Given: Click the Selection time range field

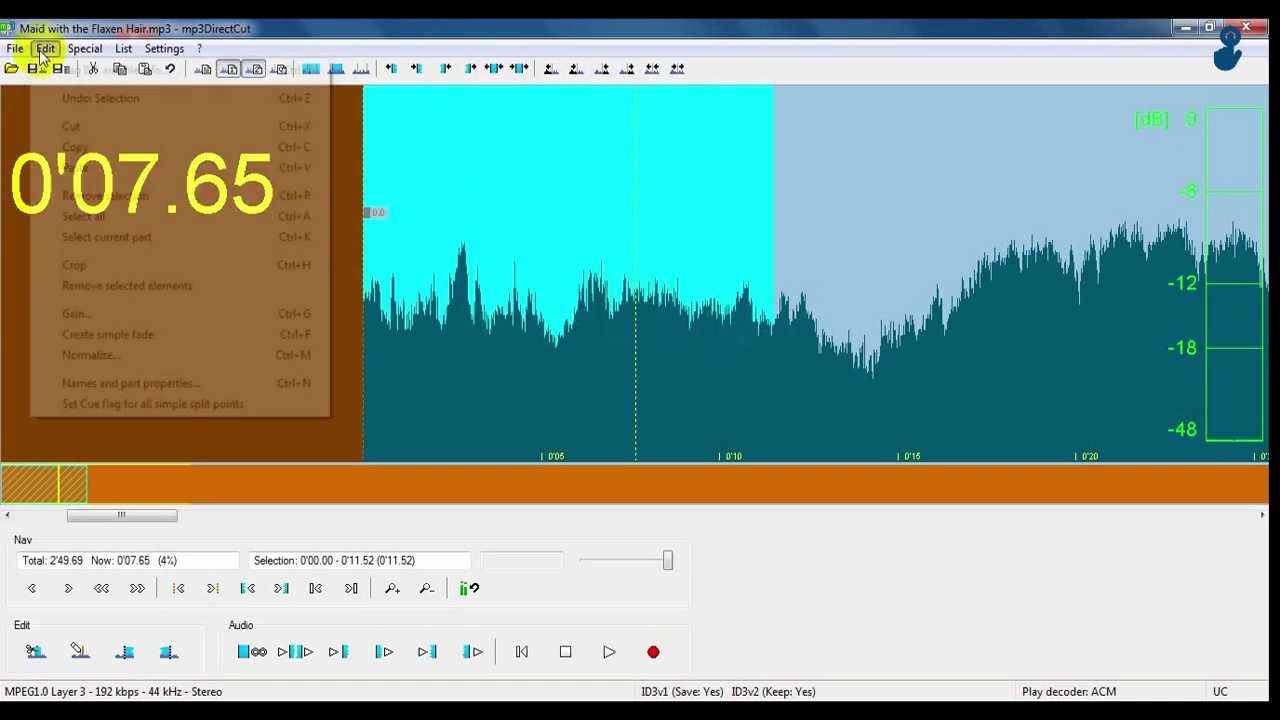Looking at the screenshot, I should click(359, 561).
